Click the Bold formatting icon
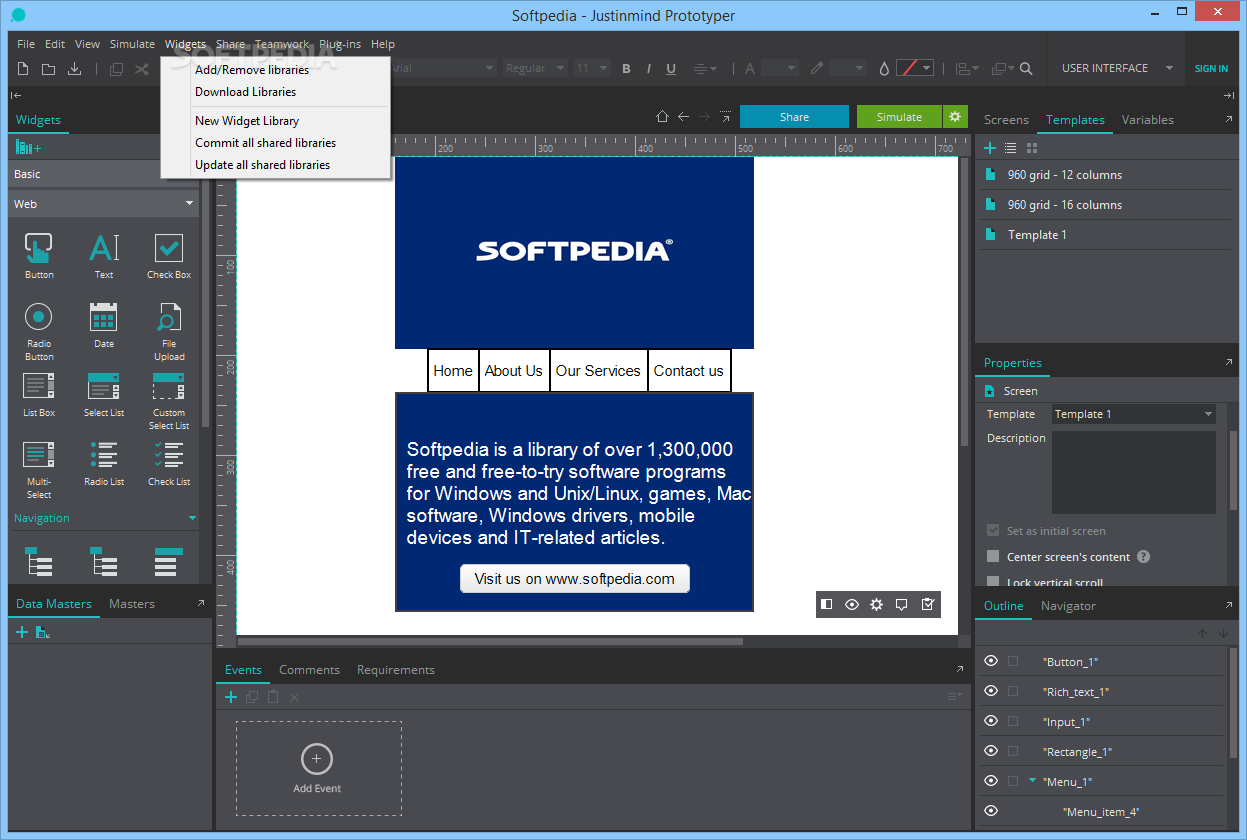The height and width of the screenshot is (840, 1247). click(x=627, y=69)
